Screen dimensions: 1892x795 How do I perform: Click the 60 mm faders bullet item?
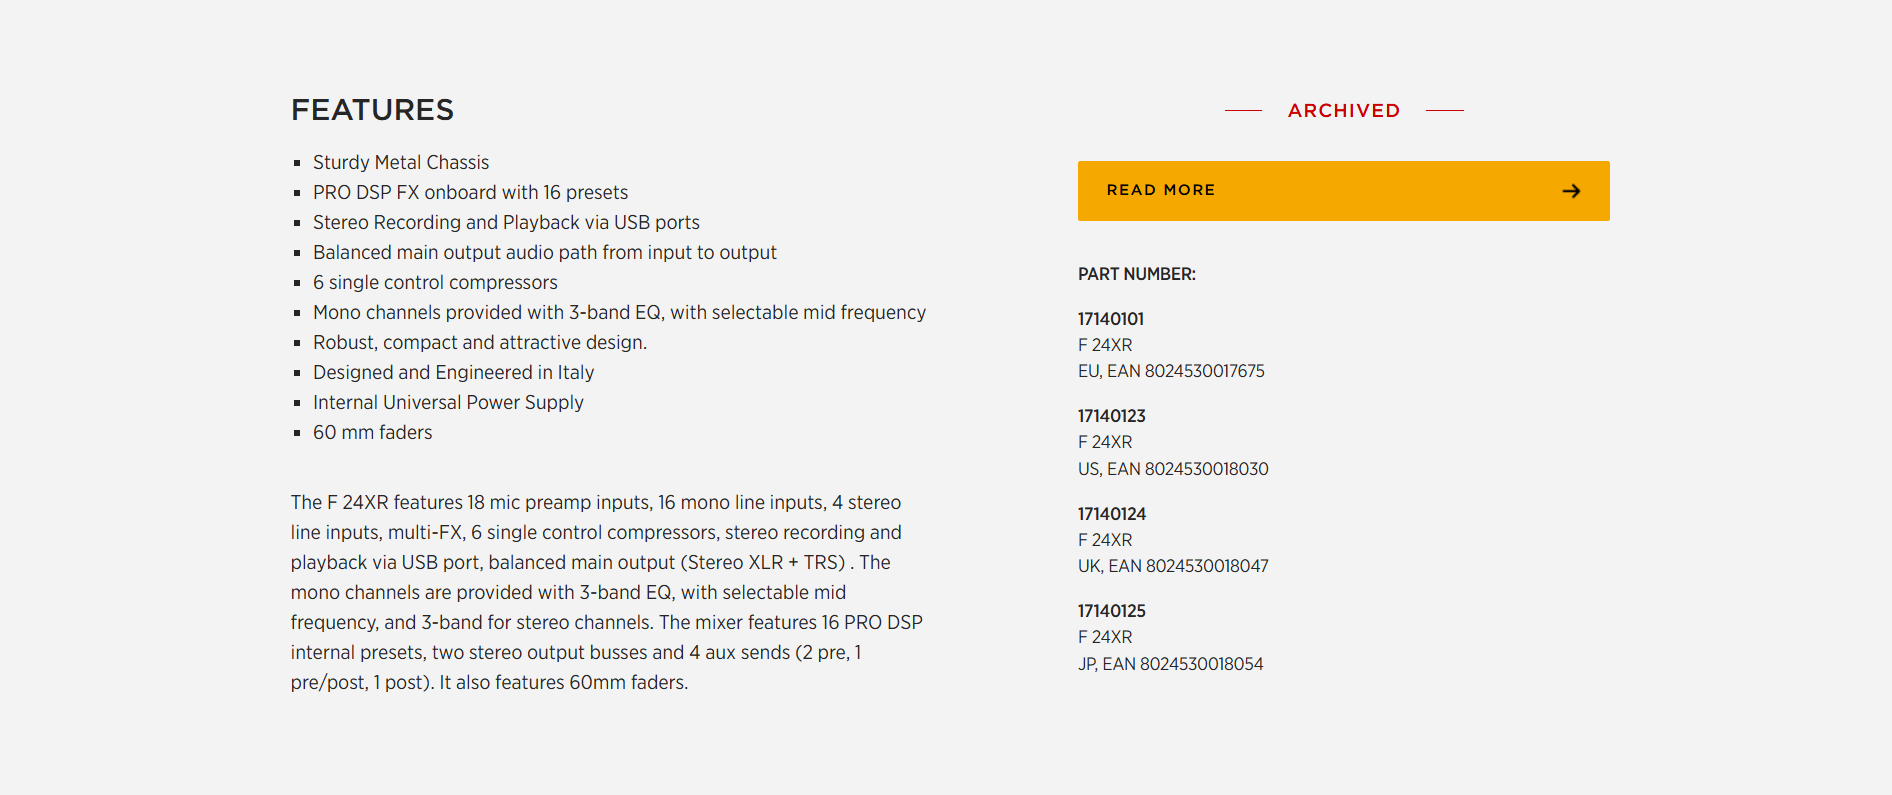pyautogui.click(x=372, y=432)
